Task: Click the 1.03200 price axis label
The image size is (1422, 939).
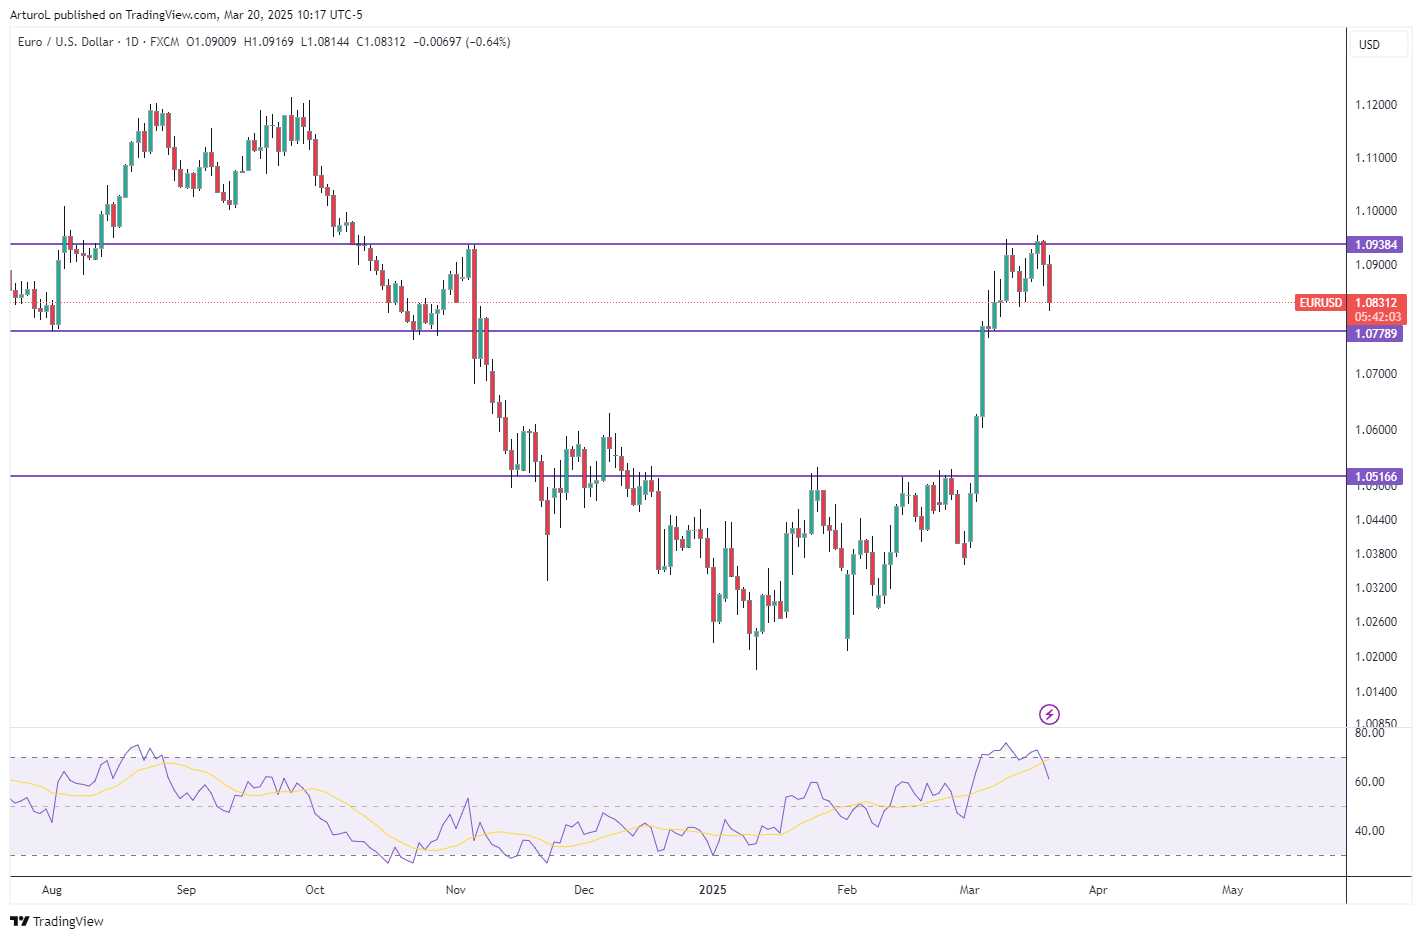Action: [x=1376, y=588]
